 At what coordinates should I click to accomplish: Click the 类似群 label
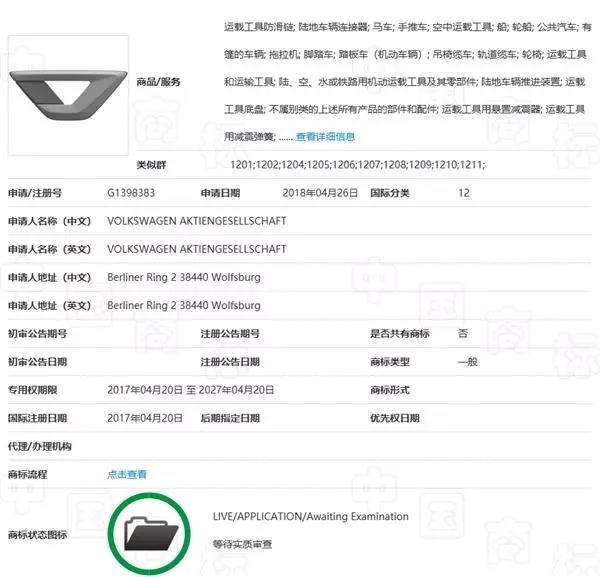[151, 165]
